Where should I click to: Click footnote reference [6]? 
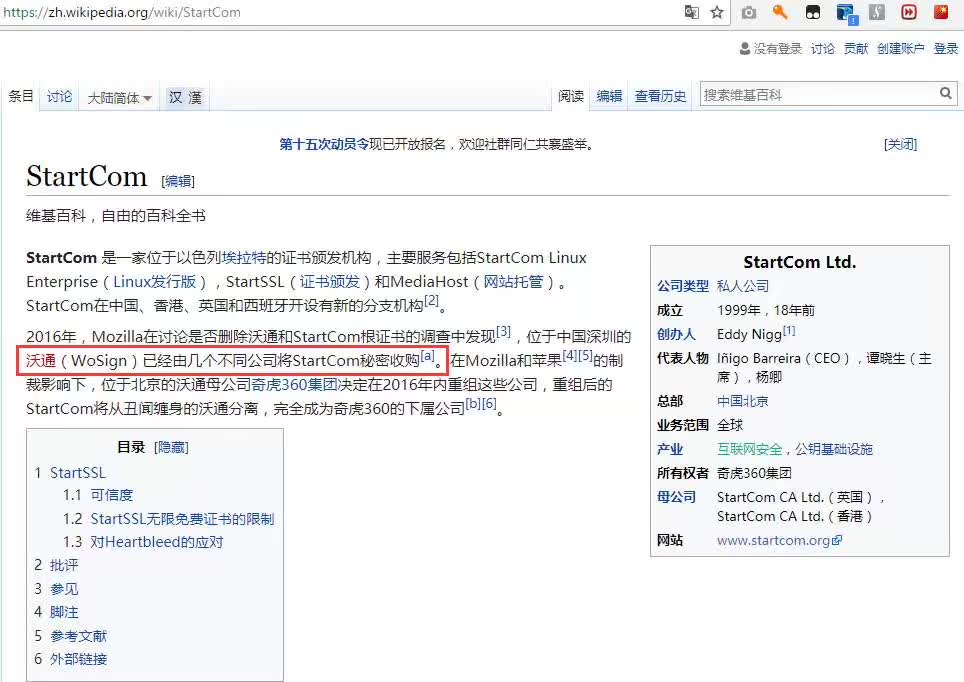point(489,403)
